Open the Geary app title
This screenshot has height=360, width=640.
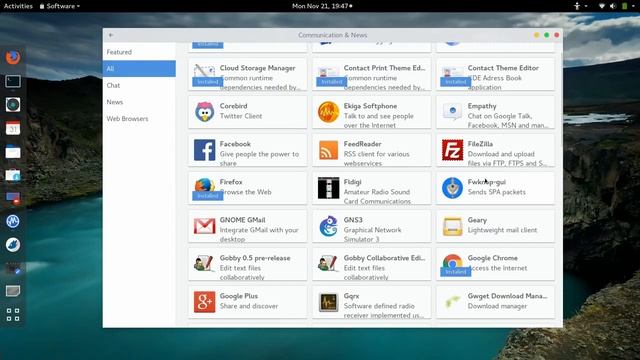(477, 220)
